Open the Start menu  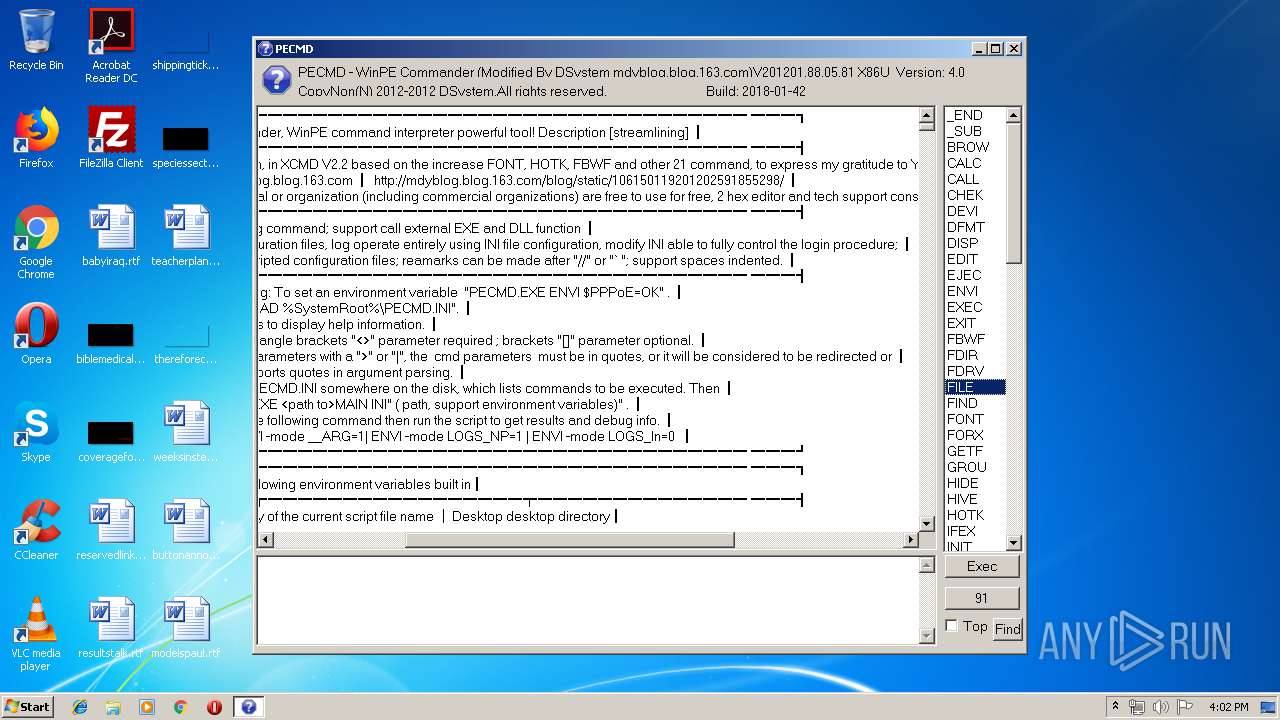click(27, 707)
